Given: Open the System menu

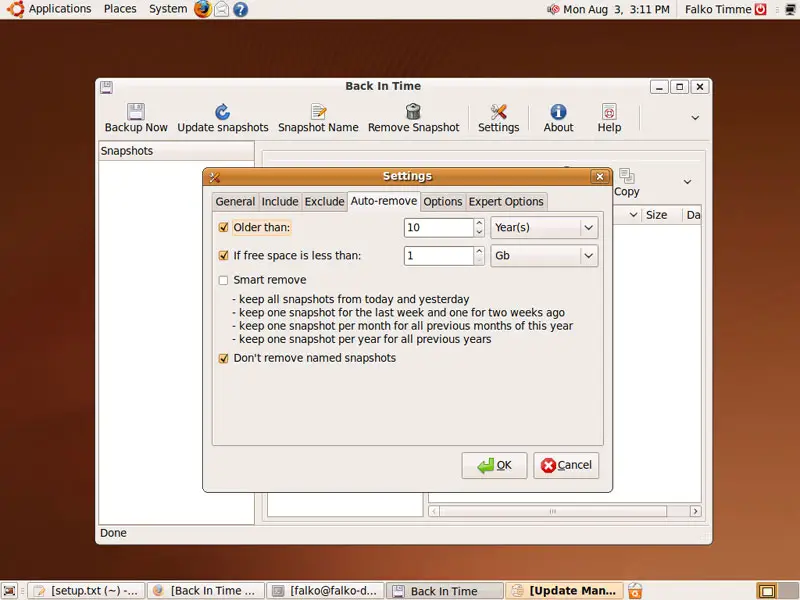Looking at the screenshot, I should (x=168, y=9).
